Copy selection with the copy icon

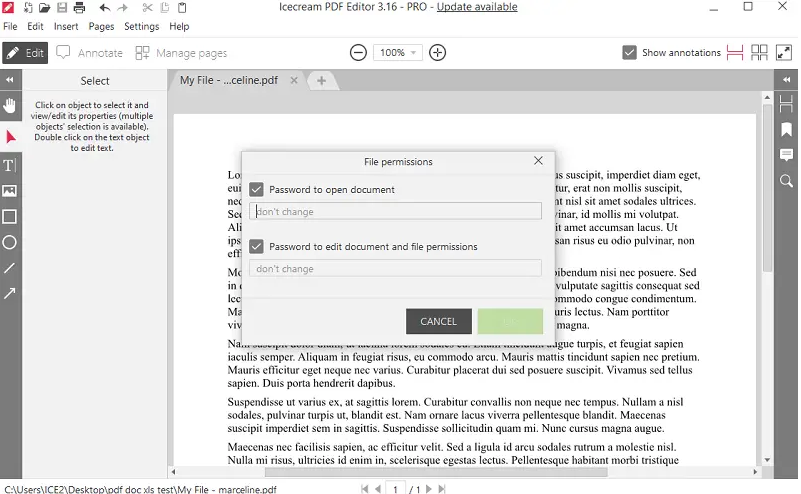pyautogui.click(x=164, y=7)
